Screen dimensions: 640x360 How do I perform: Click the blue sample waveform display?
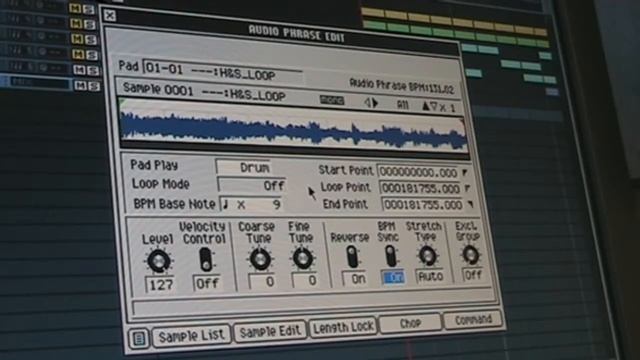coord(293,130)
